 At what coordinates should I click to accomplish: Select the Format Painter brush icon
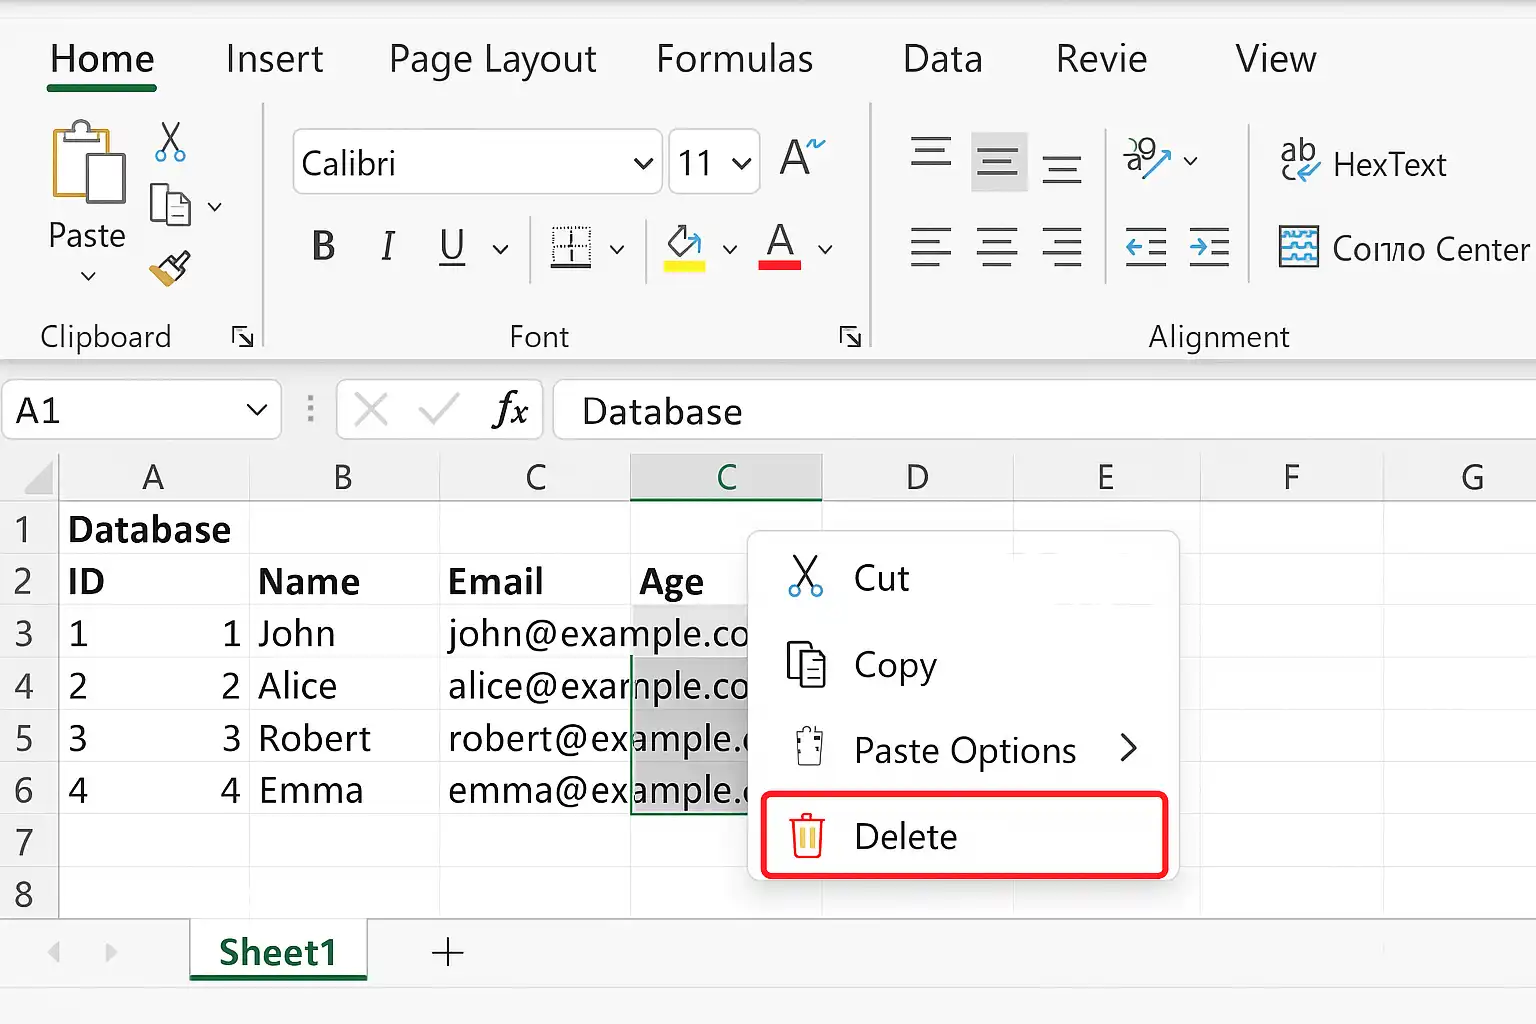coord(170,269)
